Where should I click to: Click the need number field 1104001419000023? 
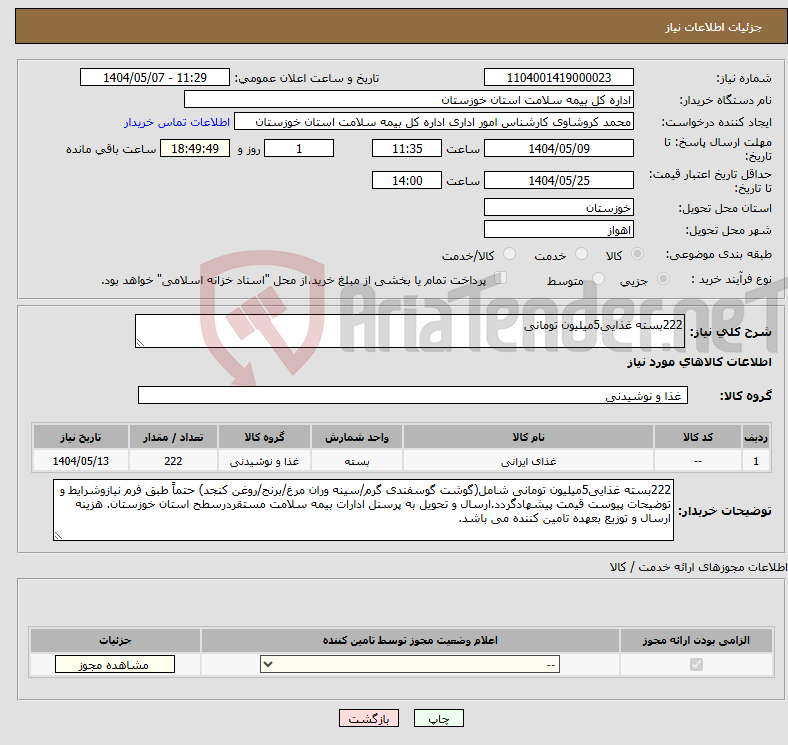pos(558,77)
